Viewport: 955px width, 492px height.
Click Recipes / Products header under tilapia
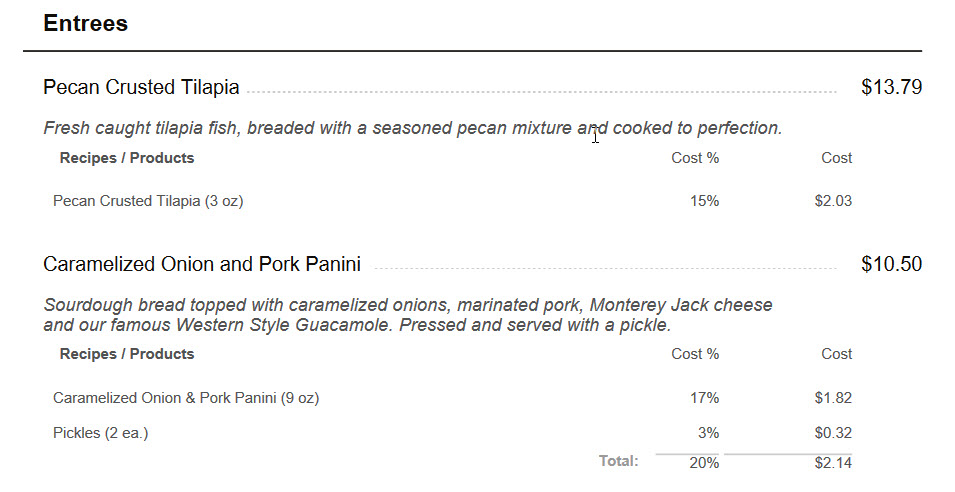tap(127, 158)
